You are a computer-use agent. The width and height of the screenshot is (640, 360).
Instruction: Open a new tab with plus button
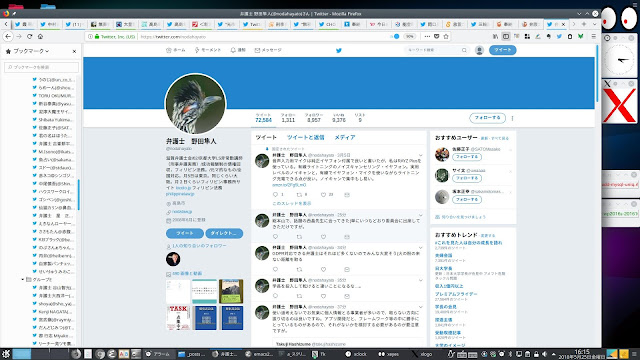tap(584, 24)
